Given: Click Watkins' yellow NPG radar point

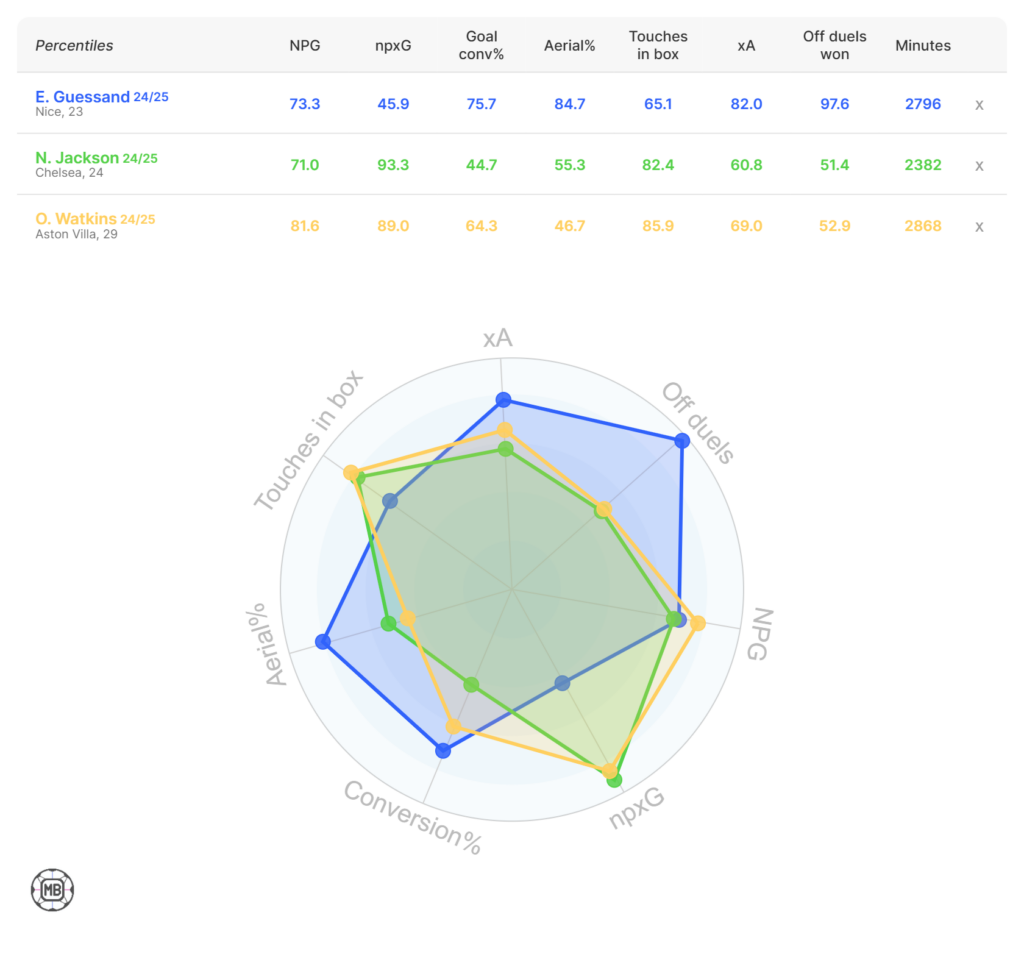Looking at the screenshot, I should point(697,624).
